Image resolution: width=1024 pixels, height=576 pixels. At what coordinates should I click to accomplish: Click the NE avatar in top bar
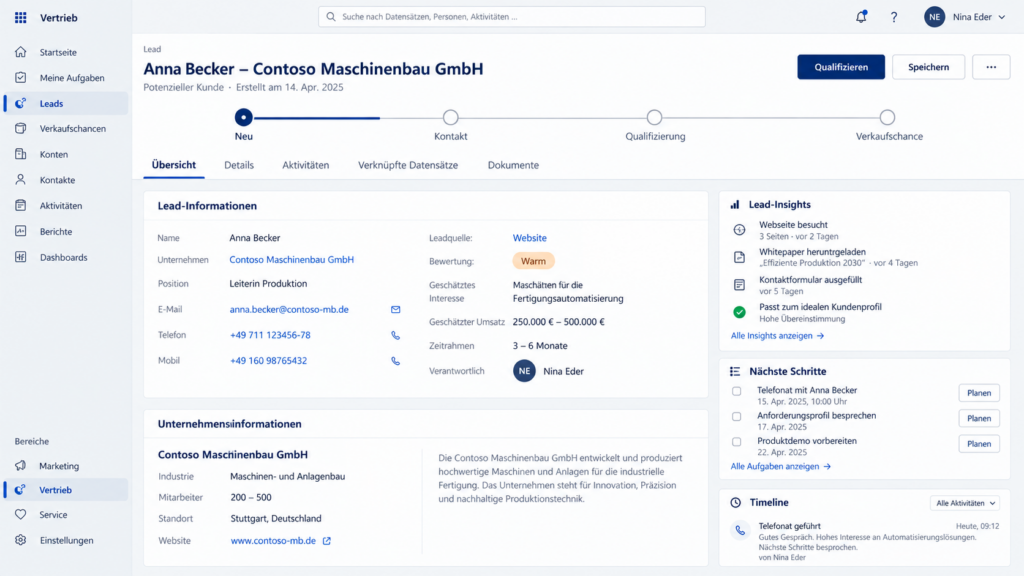pos(935,17)
